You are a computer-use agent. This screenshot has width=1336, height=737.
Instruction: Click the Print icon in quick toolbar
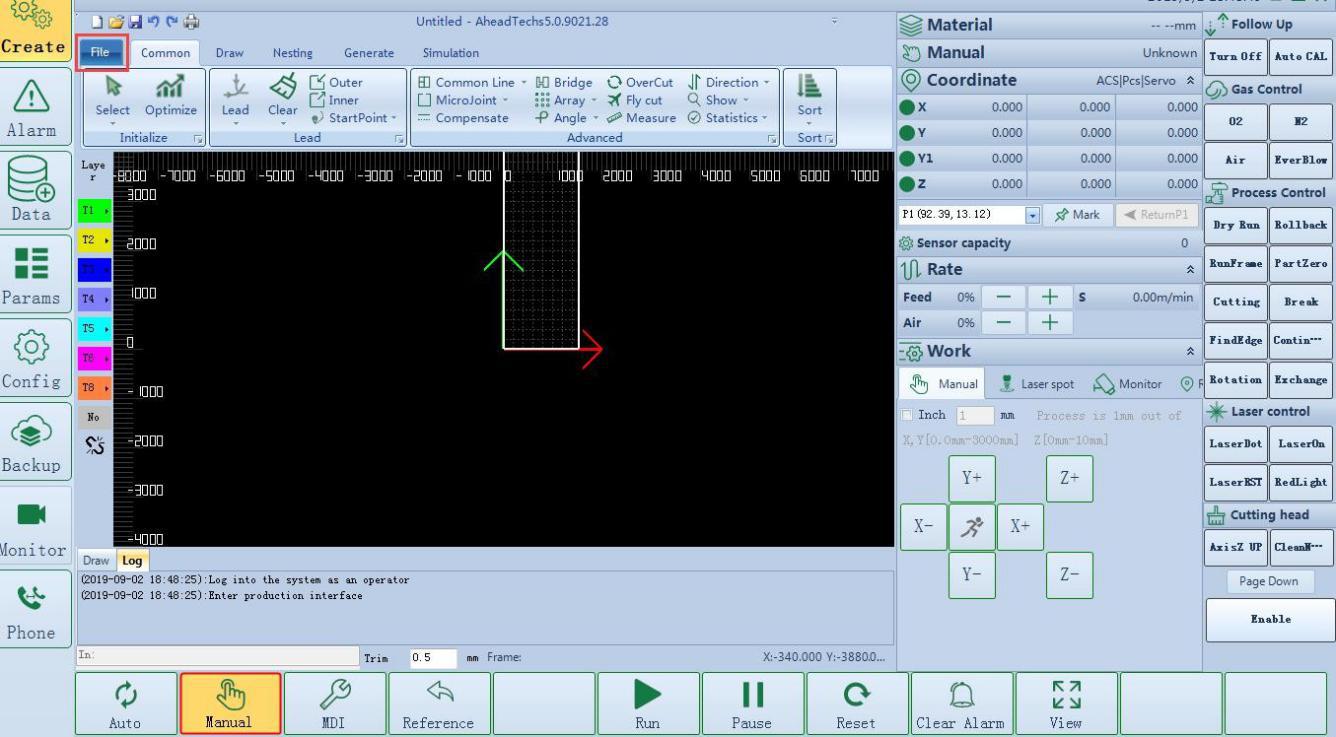(191, 21)
